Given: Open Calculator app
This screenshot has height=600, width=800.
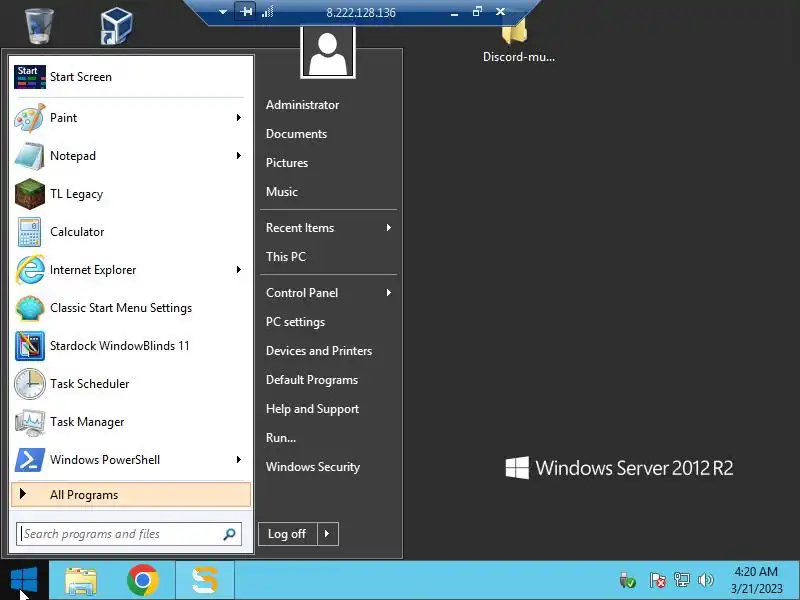Looking at the screenshot, I should pos(130,232).
